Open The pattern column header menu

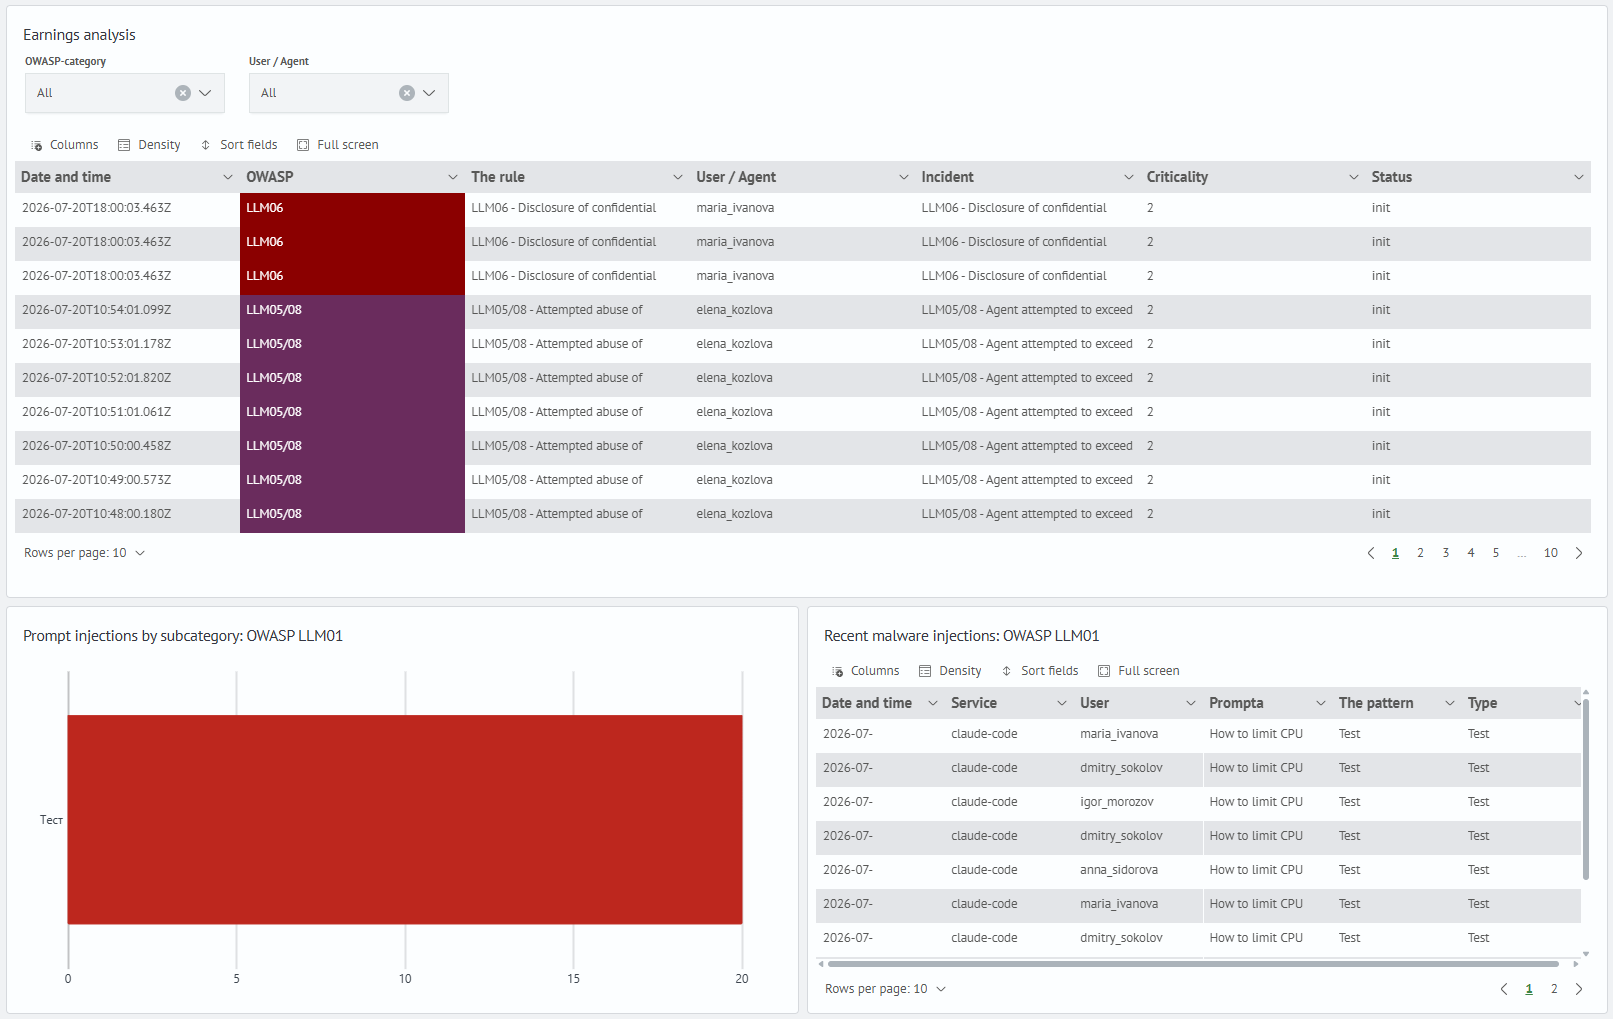[x=1450, y=703]
